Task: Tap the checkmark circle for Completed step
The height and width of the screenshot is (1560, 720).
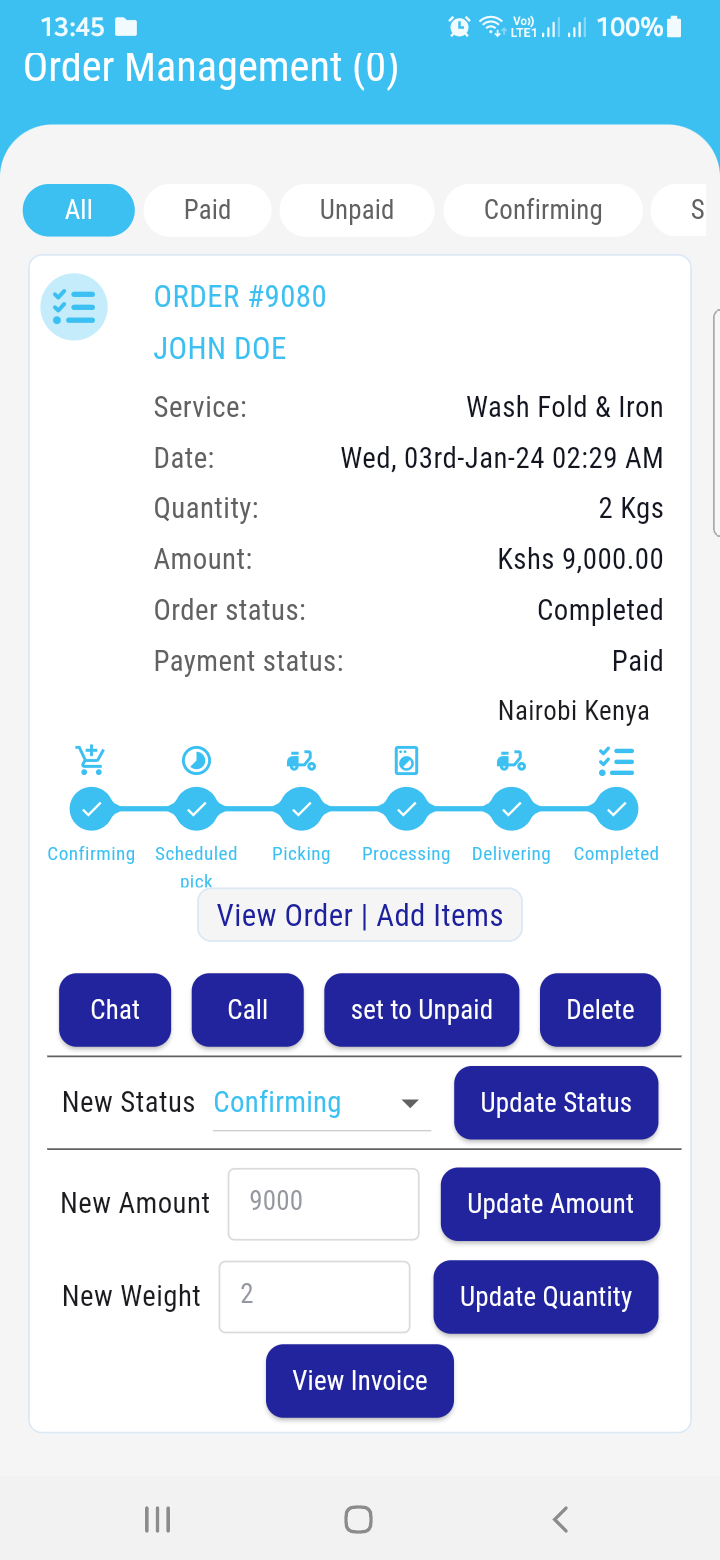Action: [x=616, y=809]
